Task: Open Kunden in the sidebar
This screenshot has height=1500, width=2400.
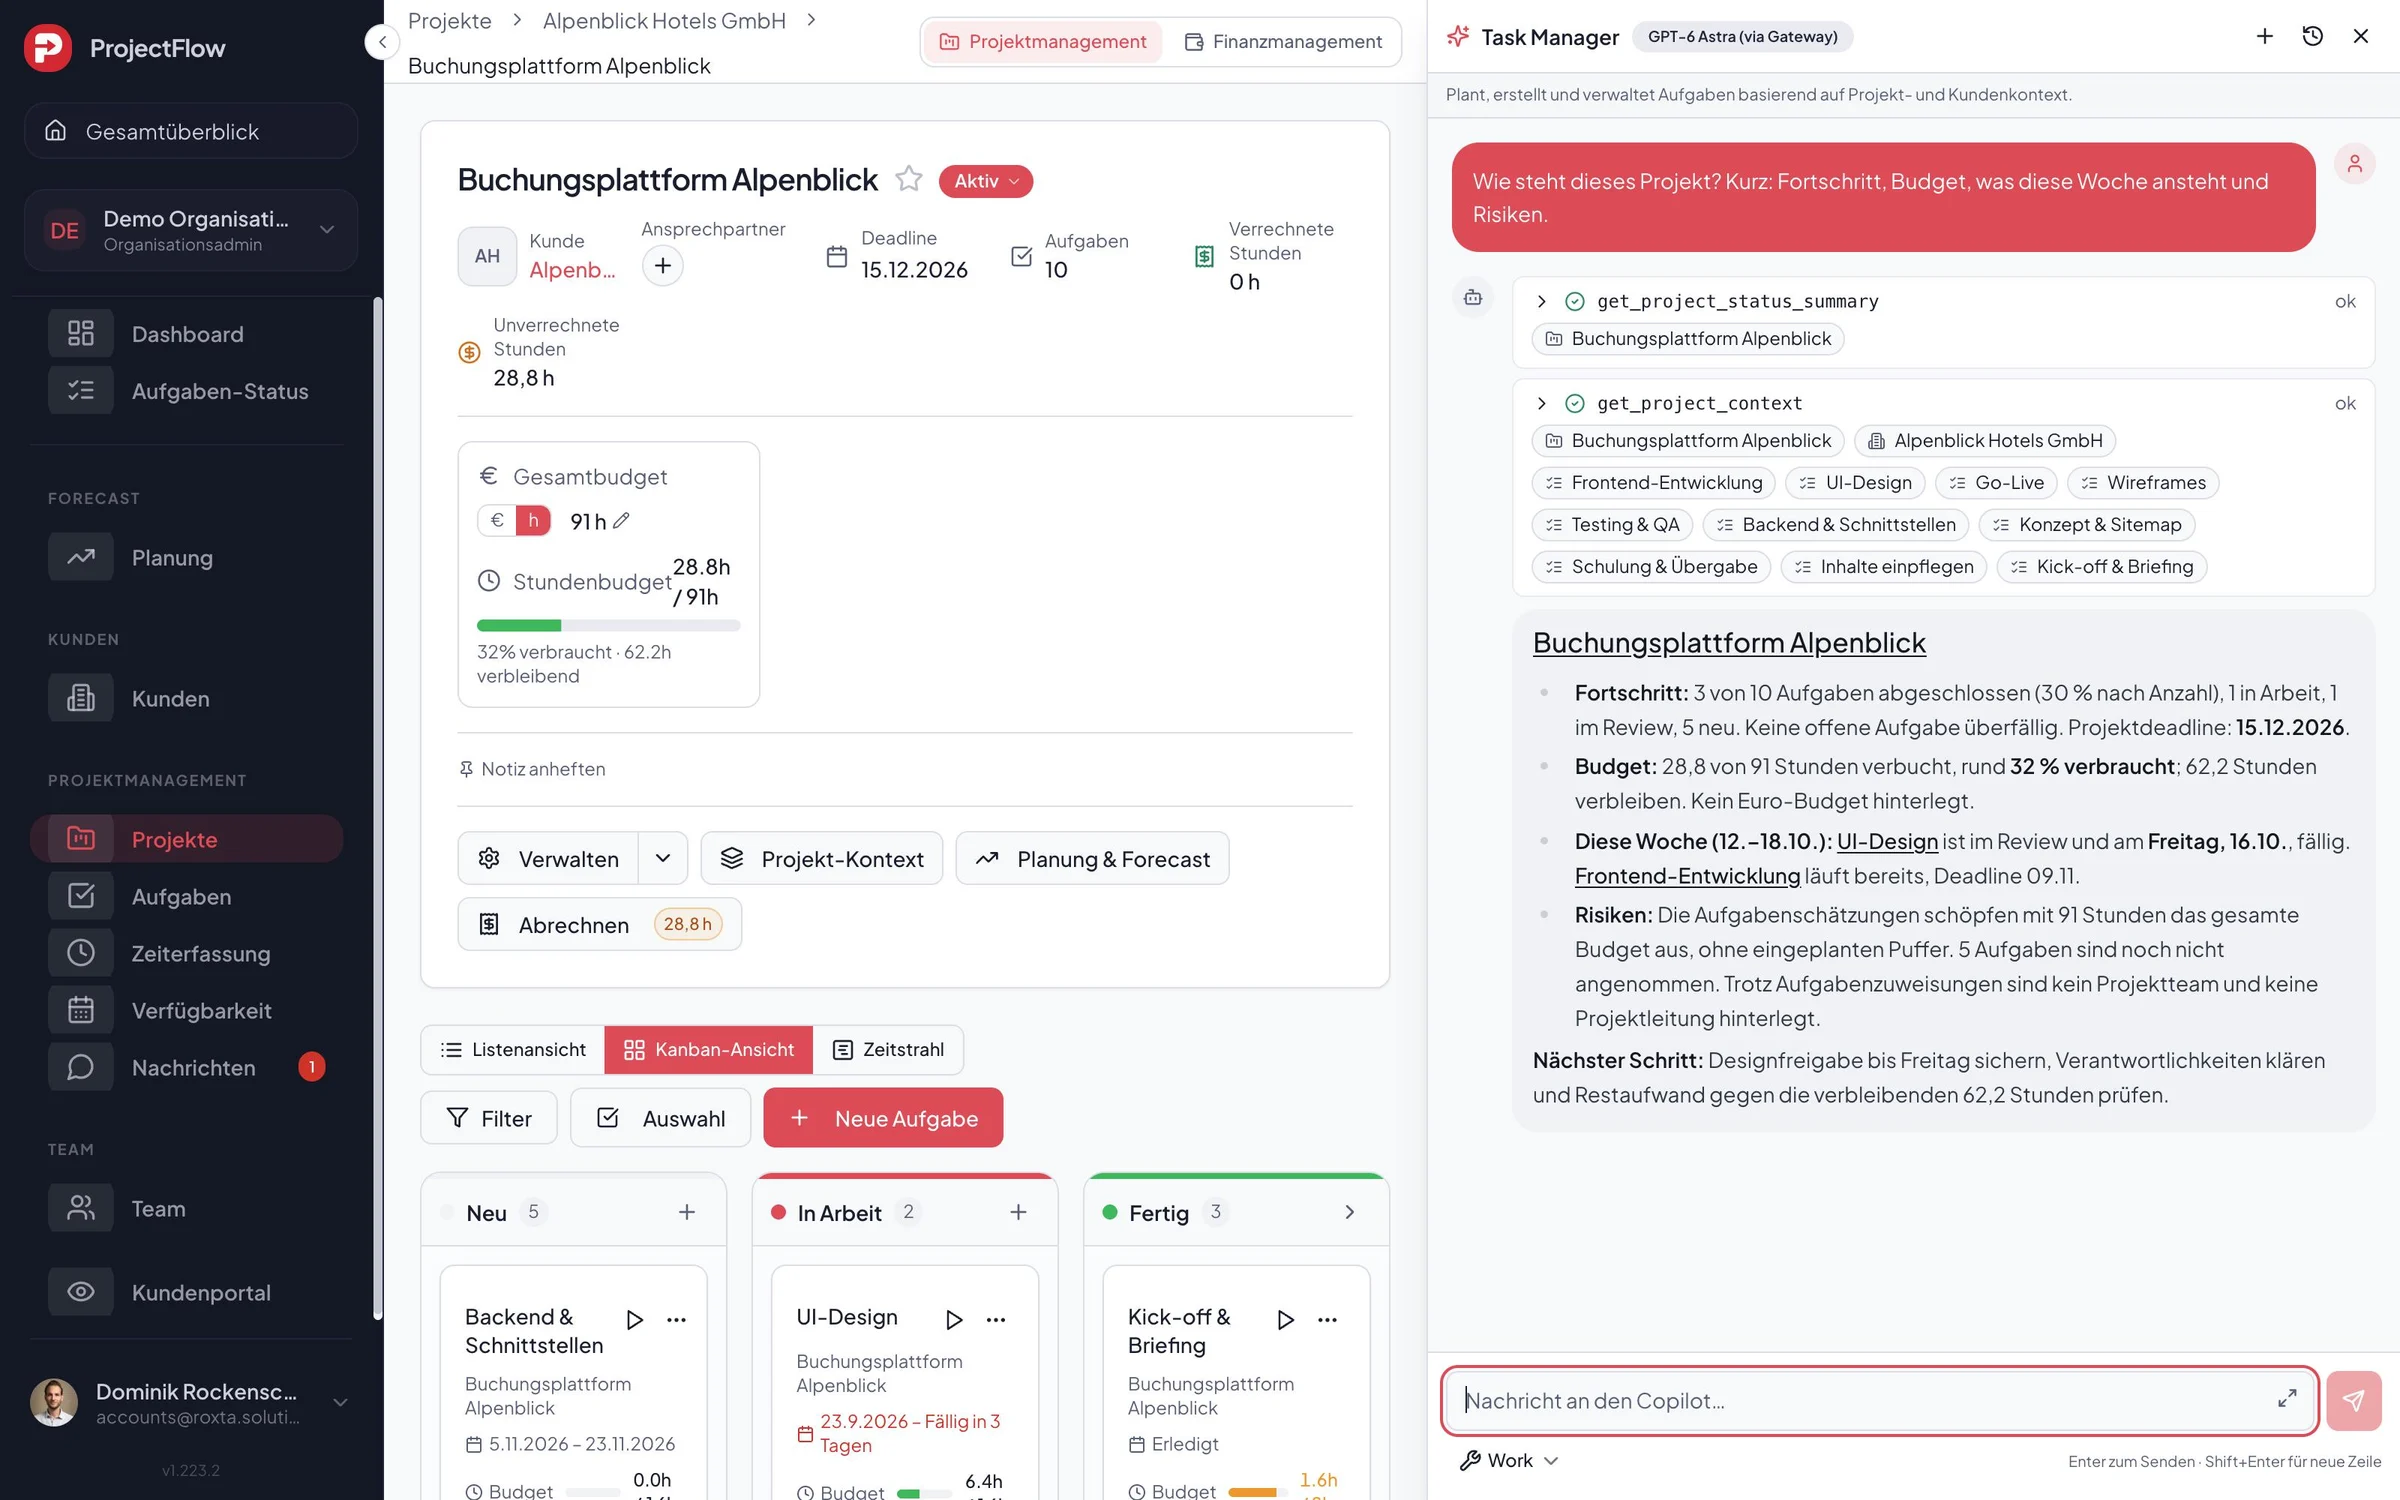Action: point(187,698)
